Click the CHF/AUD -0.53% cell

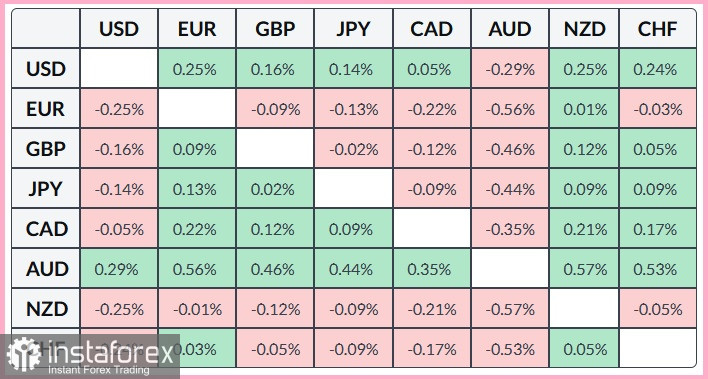point(510,349)
